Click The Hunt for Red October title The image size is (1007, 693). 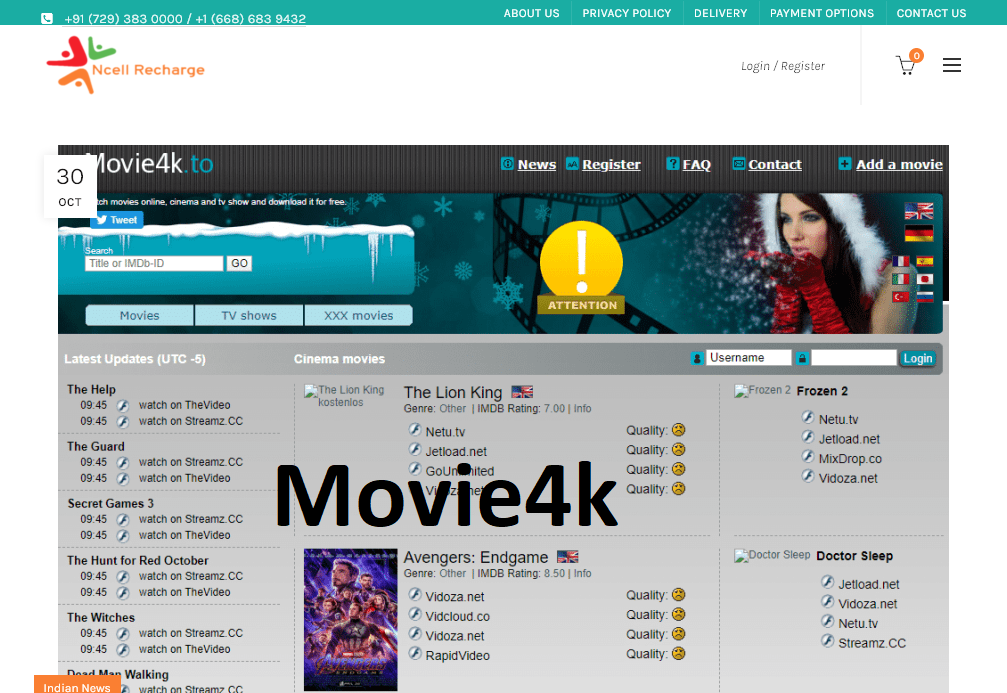(137, 561)
